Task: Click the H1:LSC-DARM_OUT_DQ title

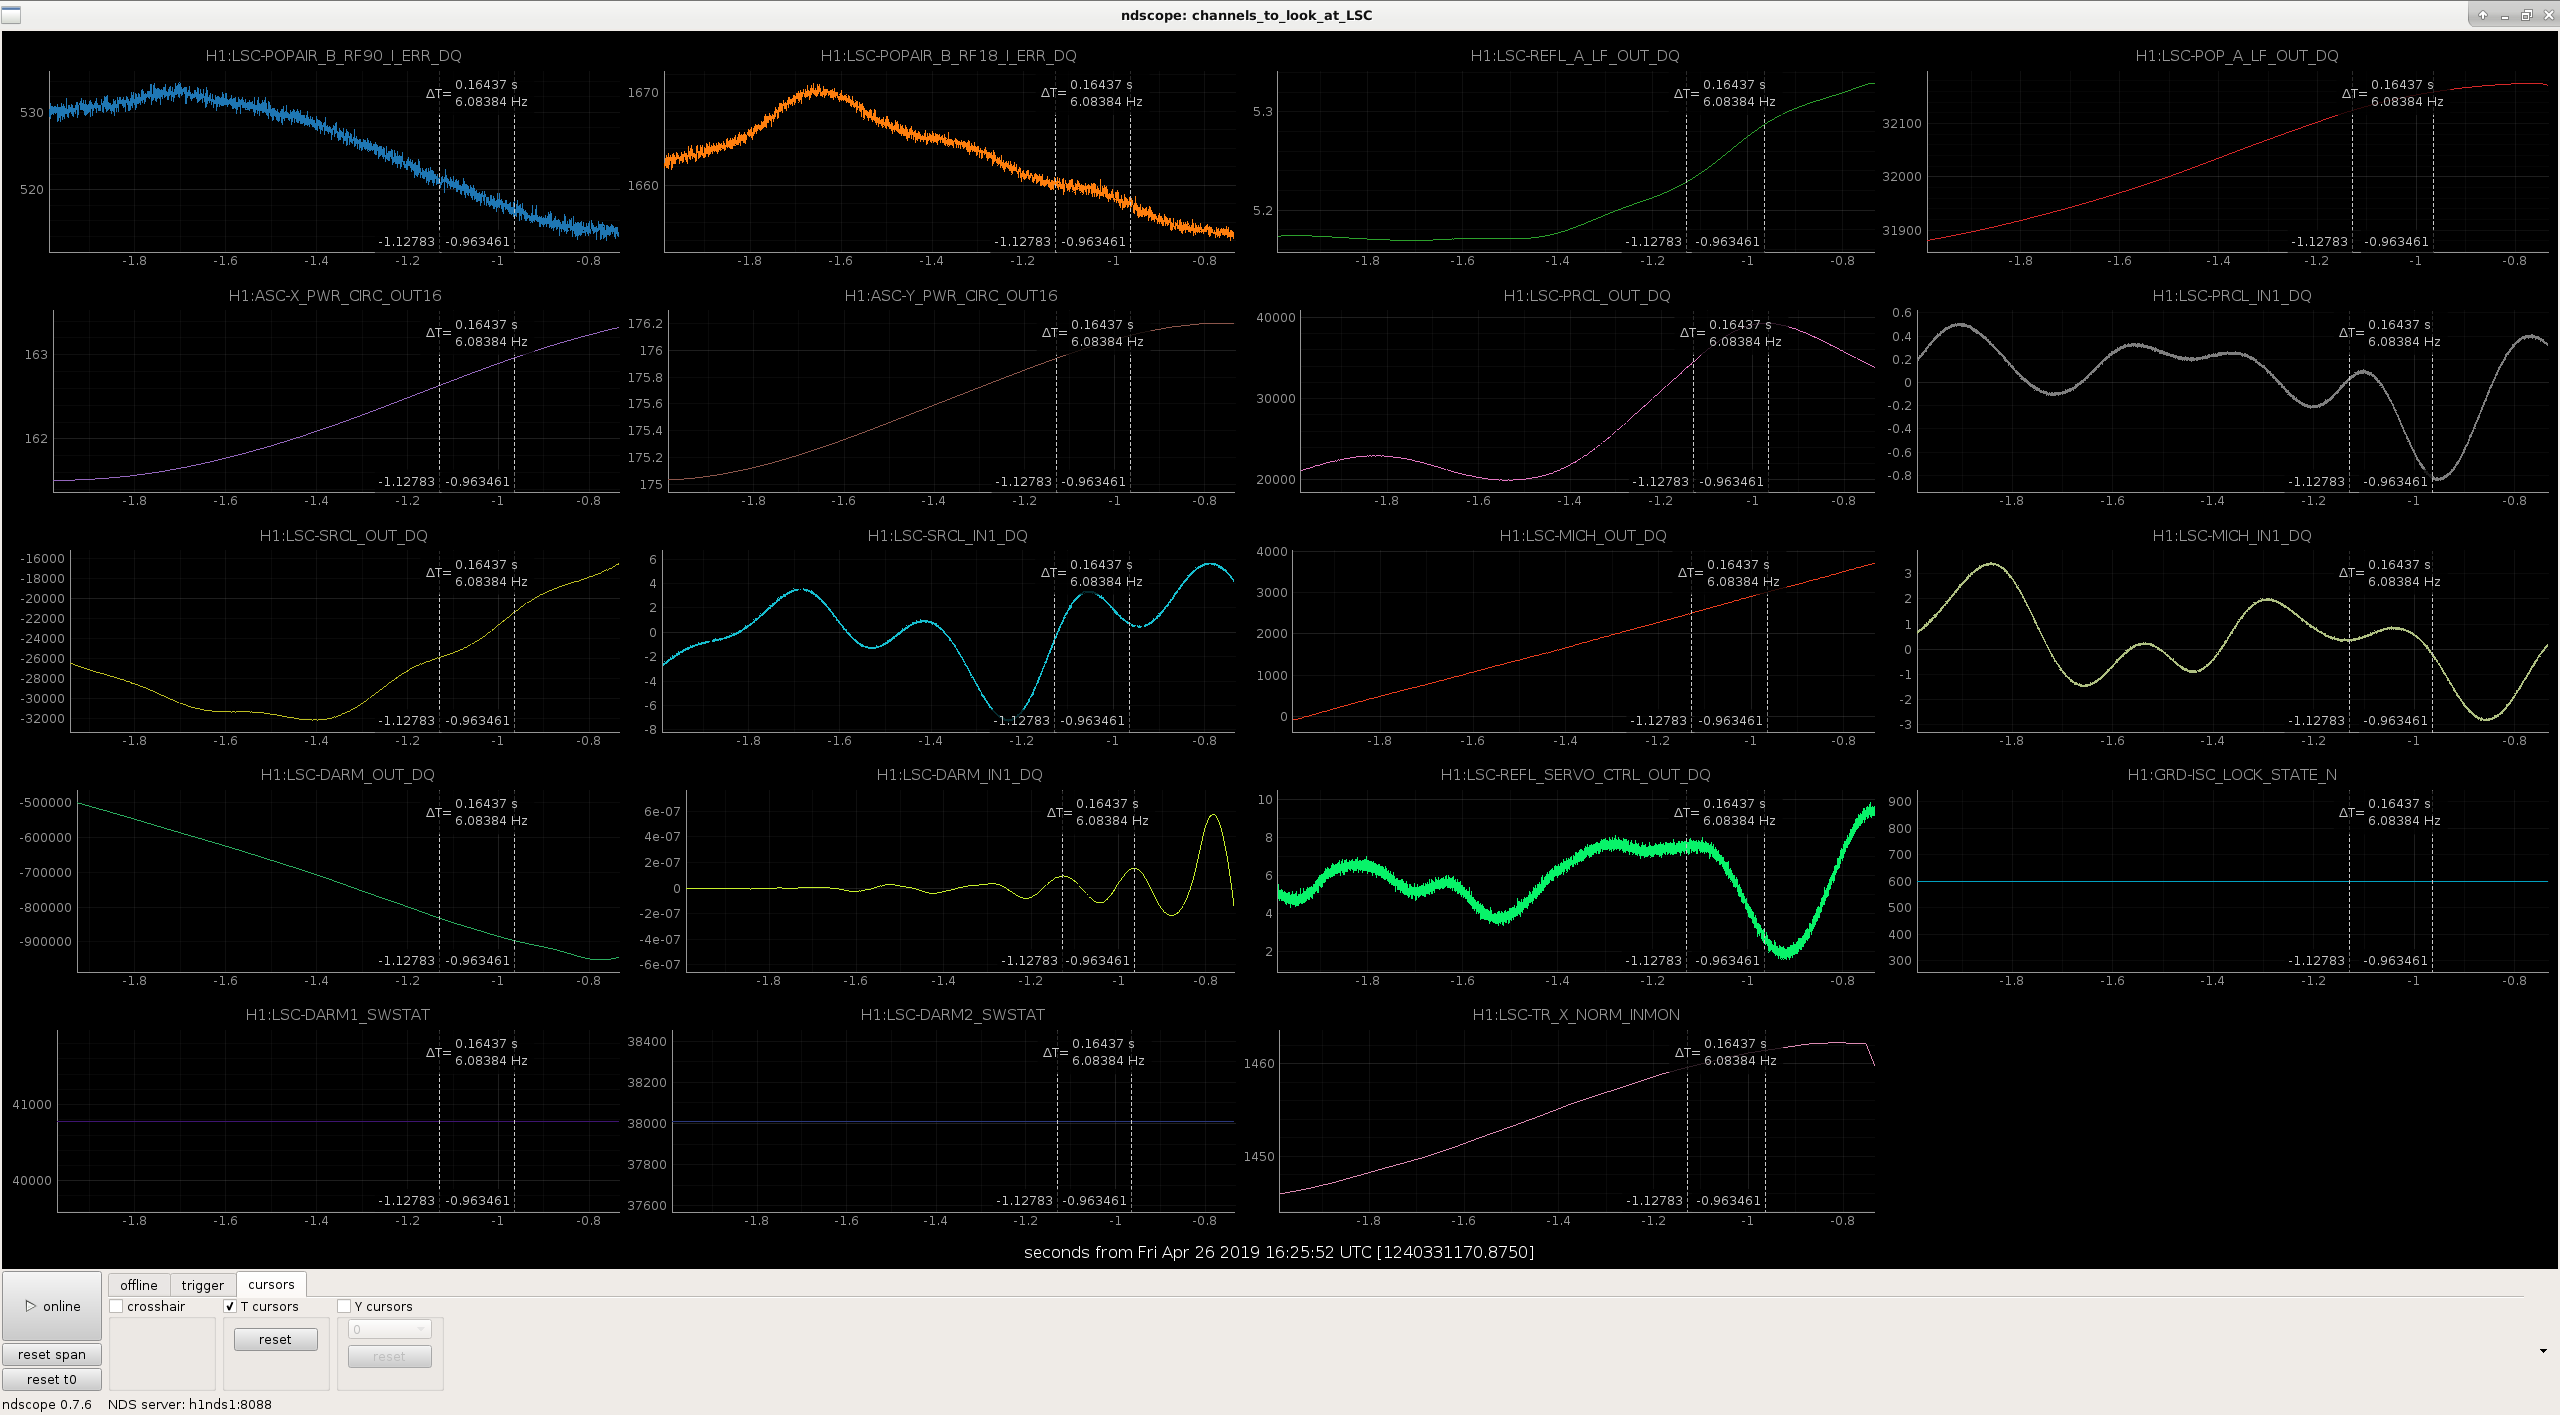Action: (348, 775)
